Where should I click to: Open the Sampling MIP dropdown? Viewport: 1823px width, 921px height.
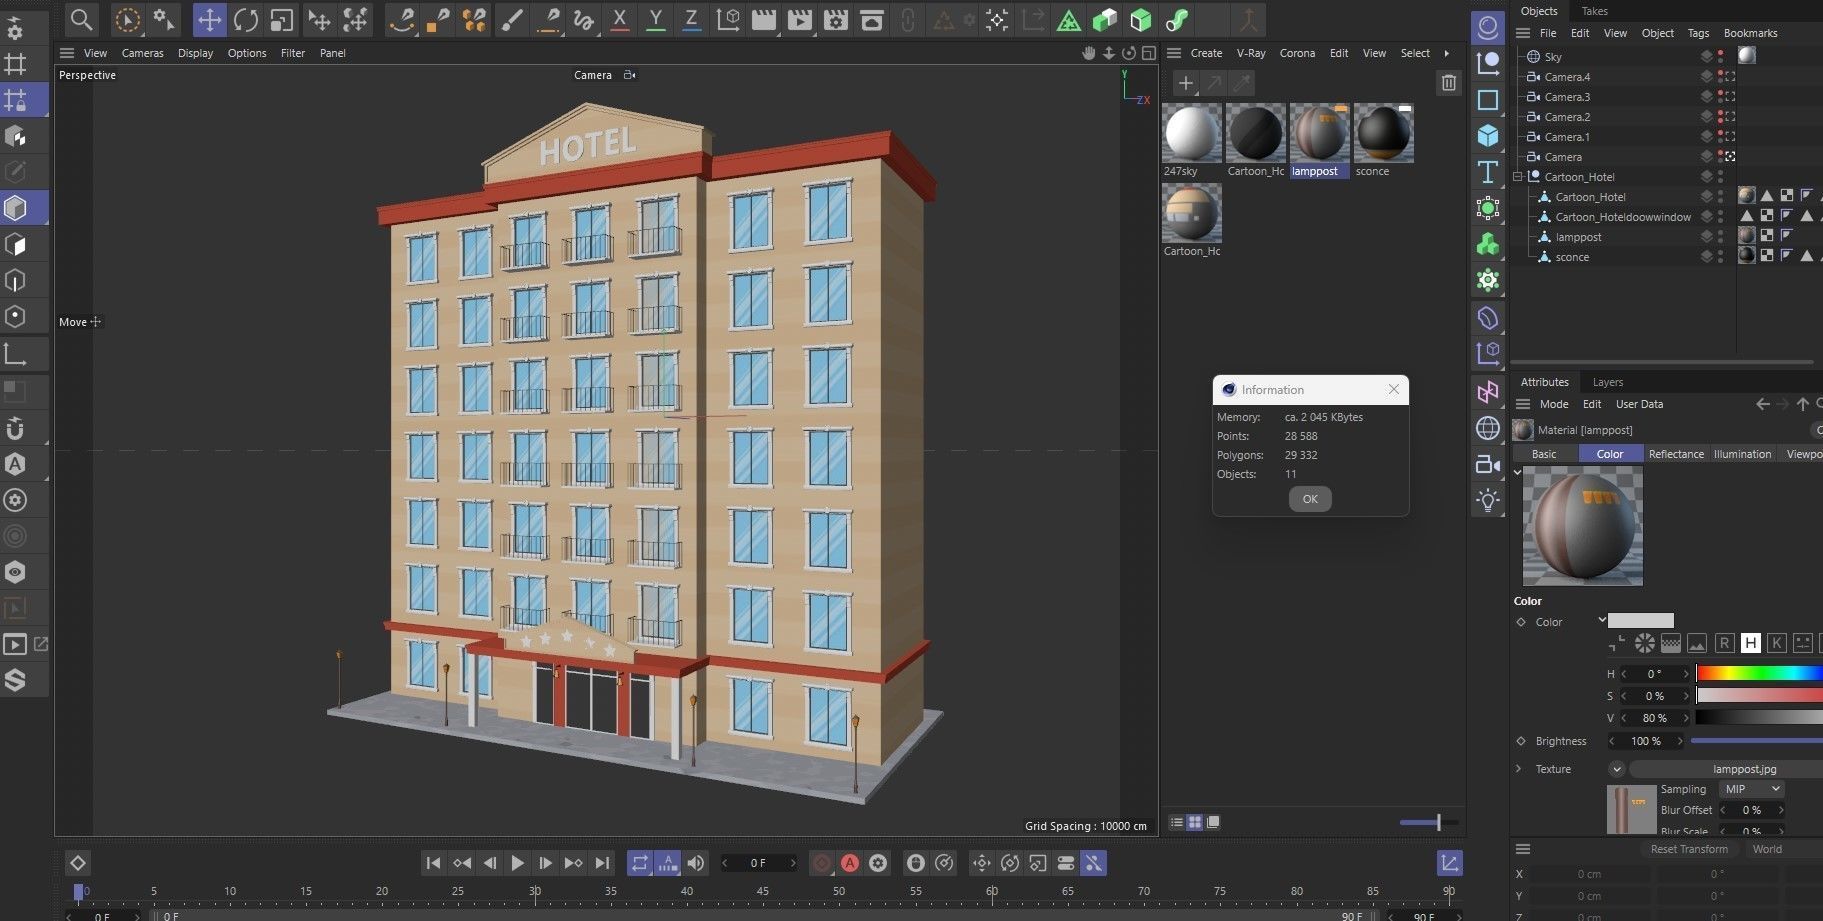coord(1751,789)
